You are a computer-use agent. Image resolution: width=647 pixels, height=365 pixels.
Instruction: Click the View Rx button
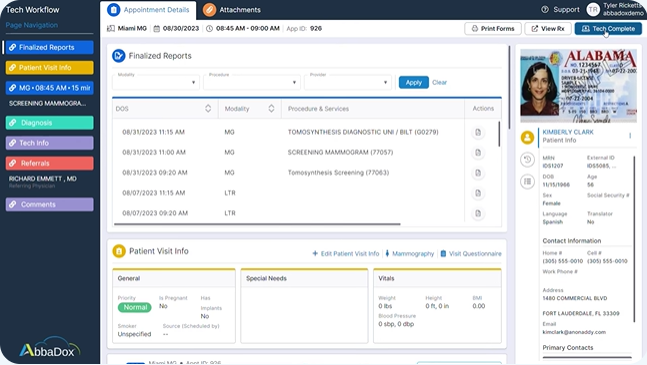(548, 28)
